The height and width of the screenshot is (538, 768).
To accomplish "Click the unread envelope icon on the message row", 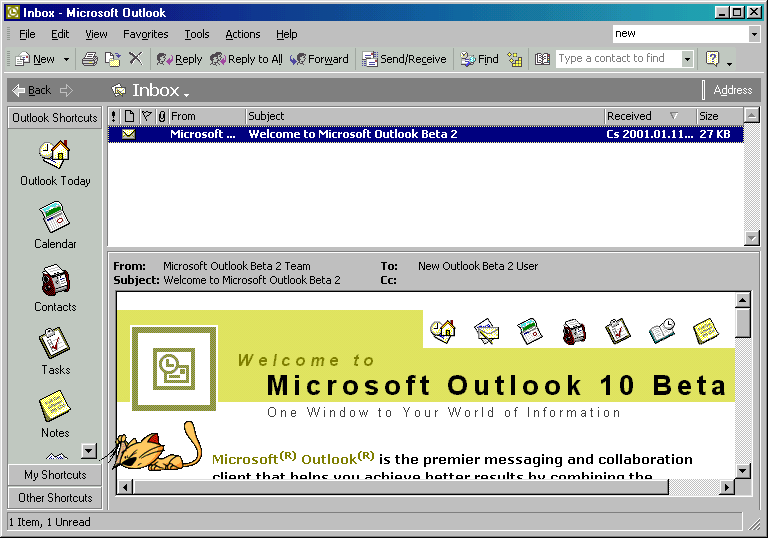I will tap(129, 134).
